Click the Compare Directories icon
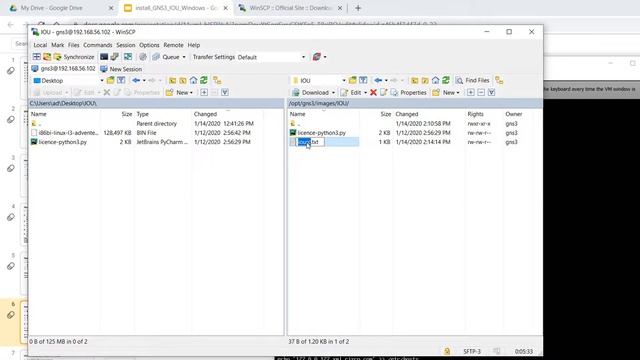 point(47,57)
